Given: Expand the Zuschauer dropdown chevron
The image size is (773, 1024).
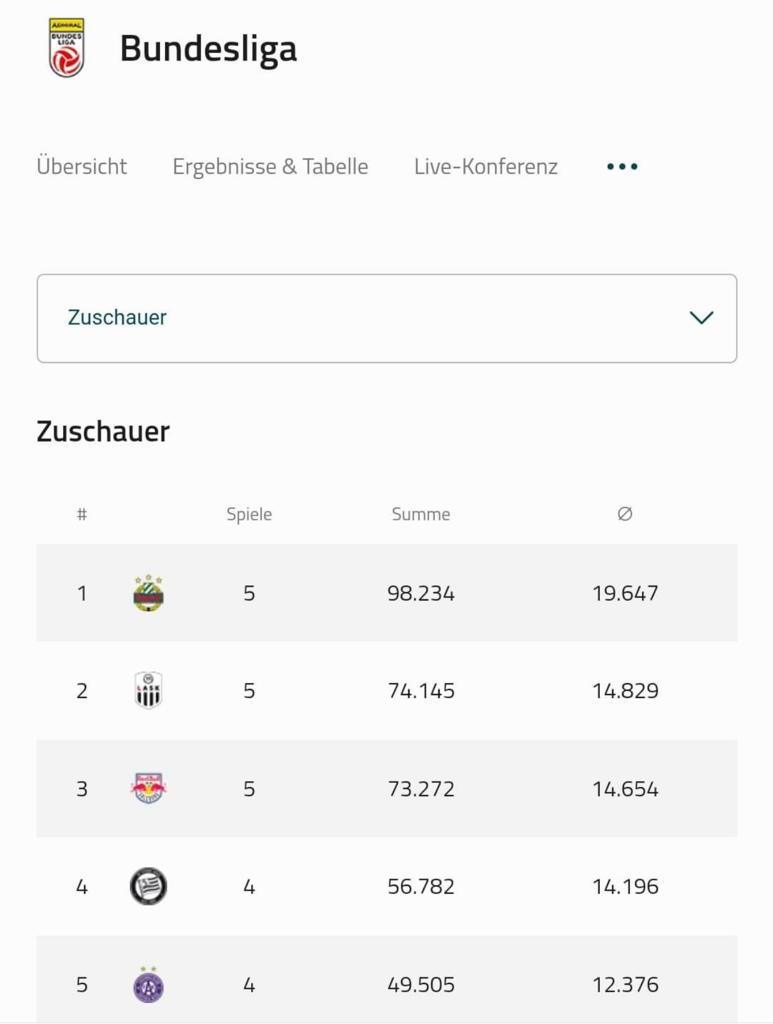Looking at the screenshot, I should (701, 318).
